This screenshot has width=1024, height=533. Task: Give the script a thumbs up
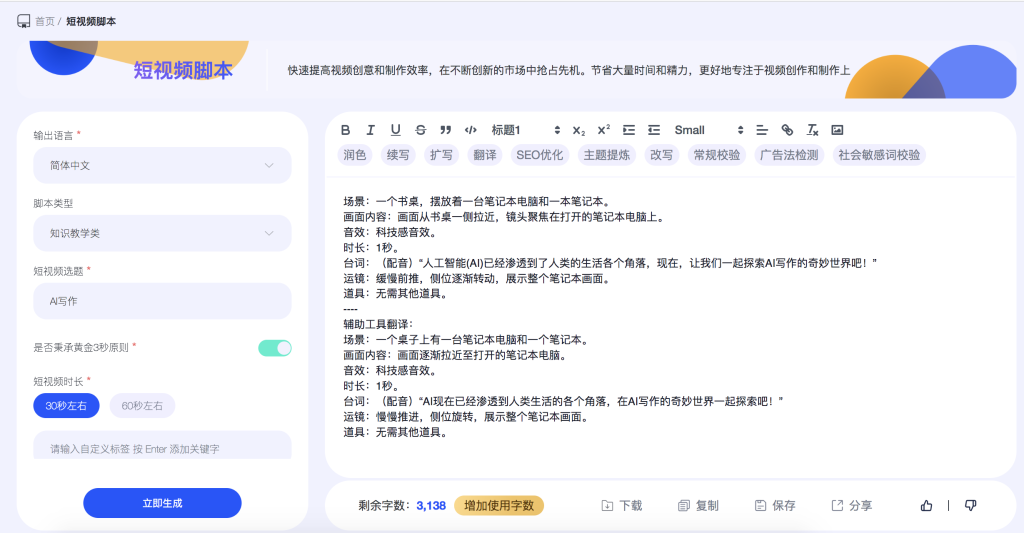[926, 506]
